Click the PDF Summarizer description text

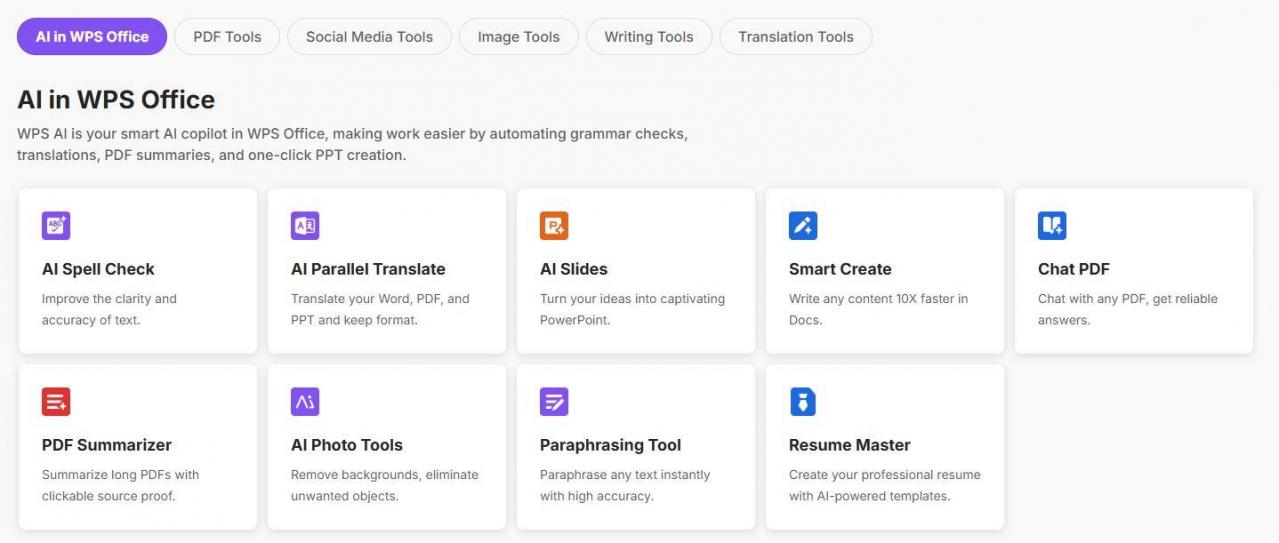120,485
